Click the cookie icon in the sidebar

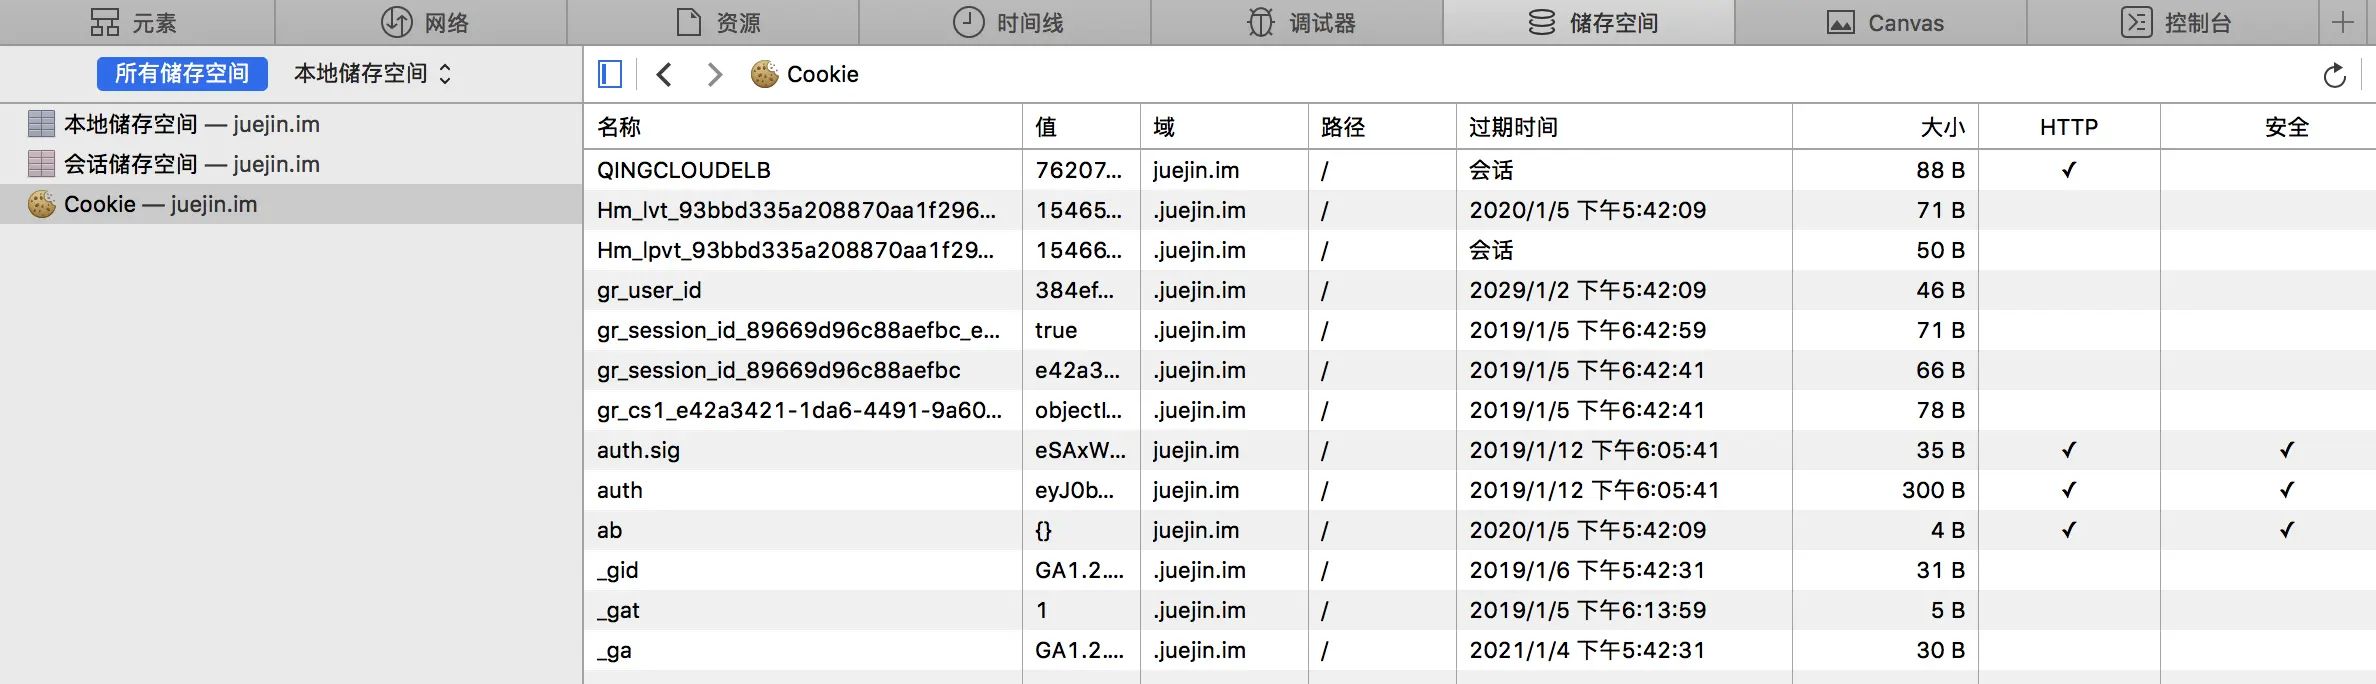point(41,204)
